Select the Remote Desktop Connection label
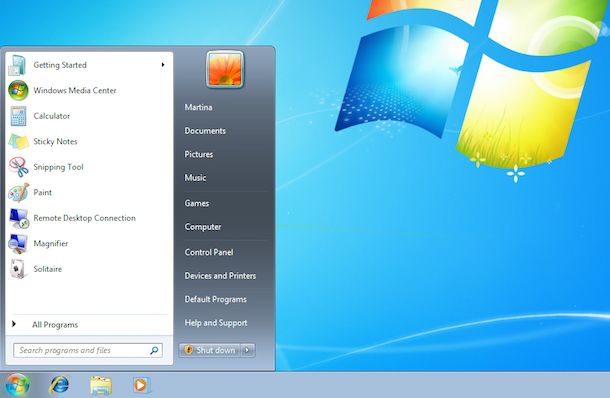The height and width of the screenshot is (398, 610). [84, 218]
